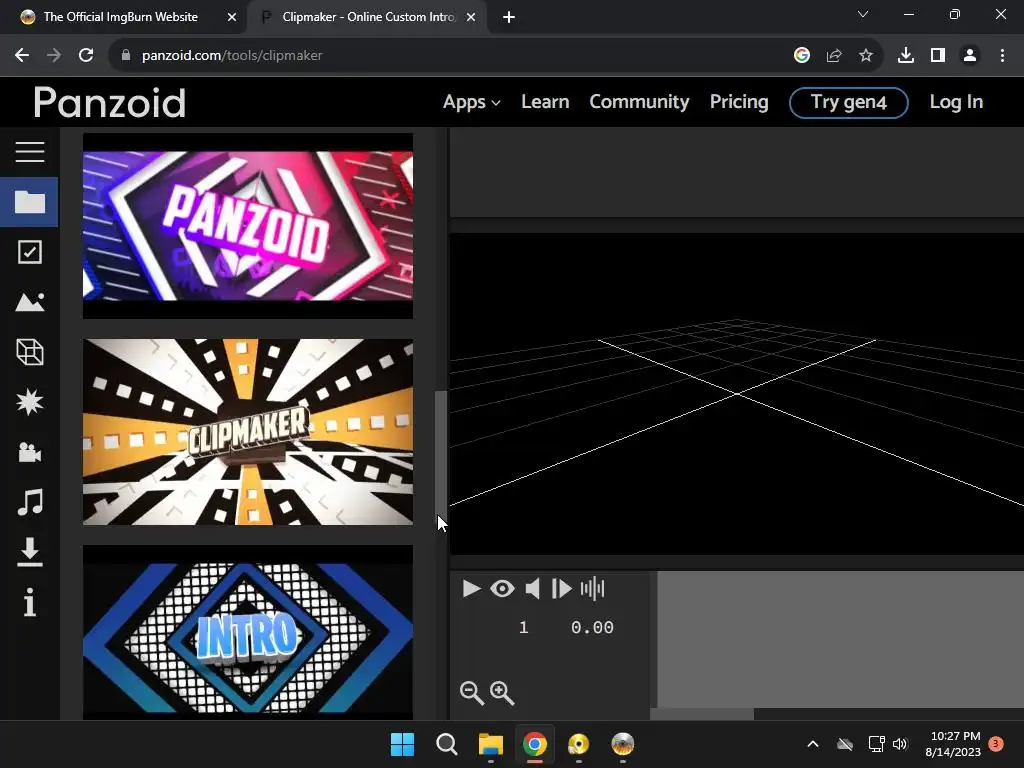This screenshot has width=1024, height=768.
Task: Open the camera sidebar icon
Action: [29, 452]
